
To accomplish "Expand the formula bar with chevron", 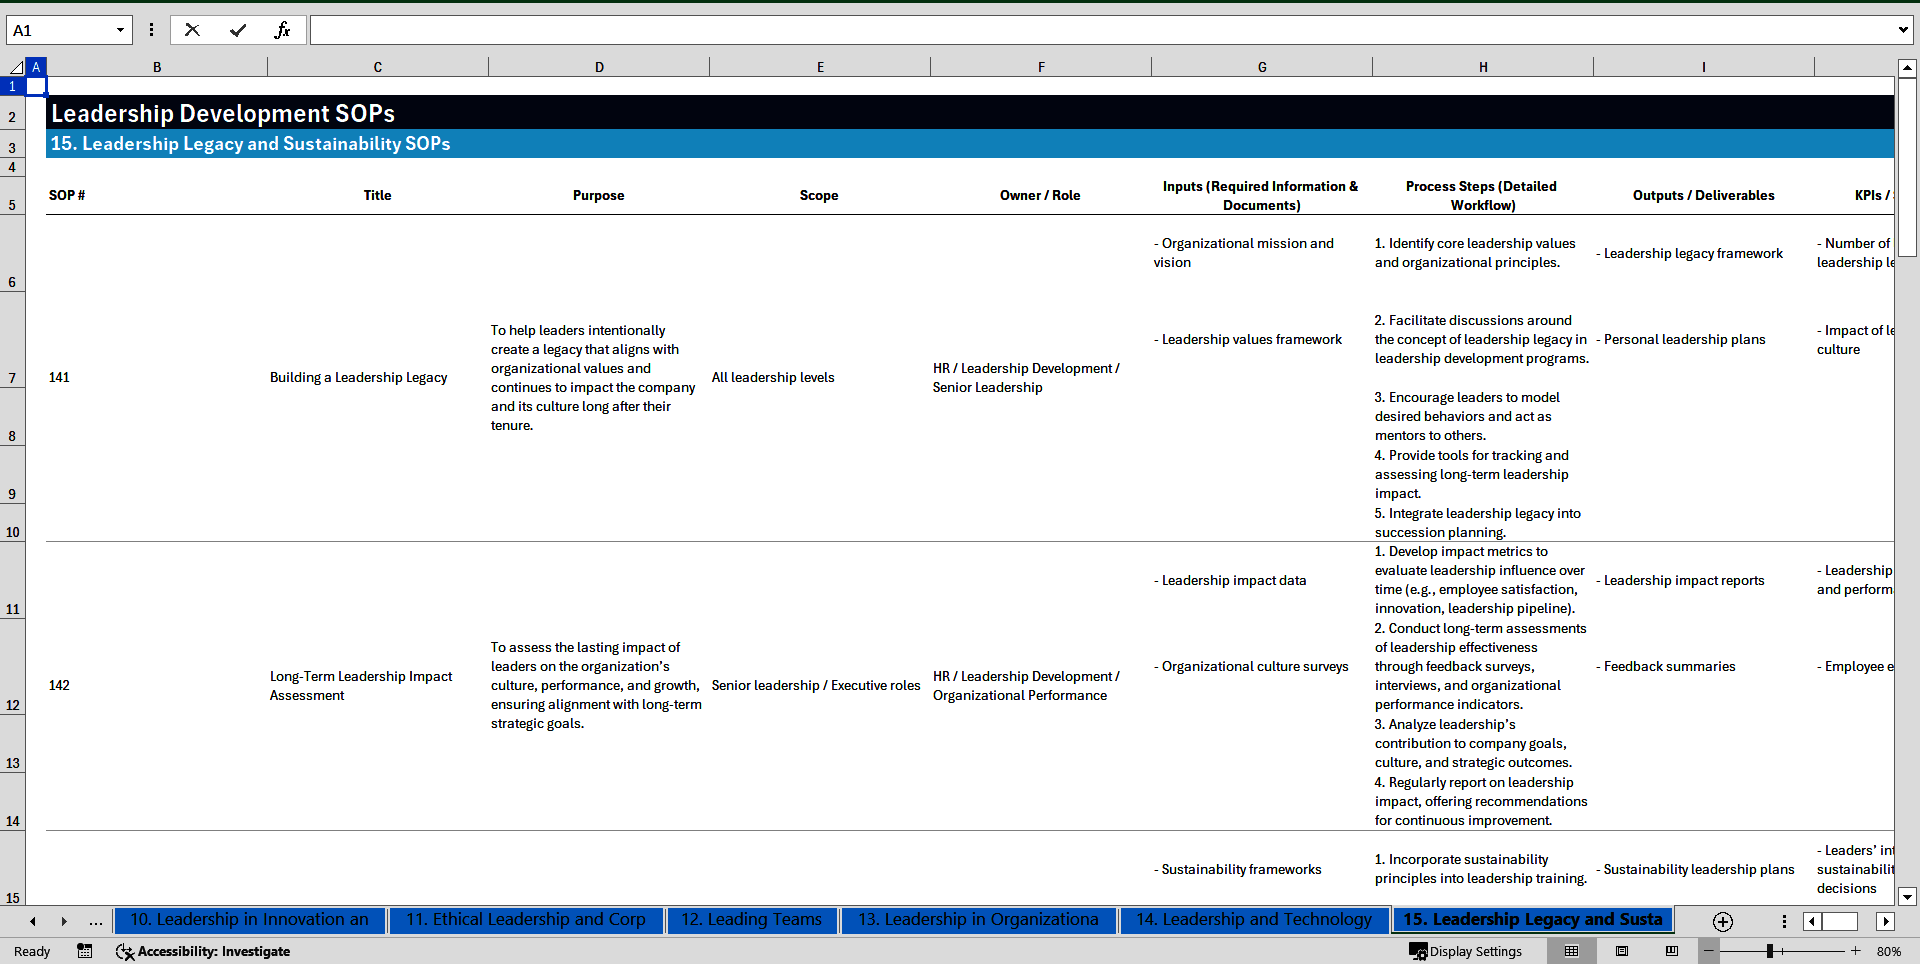I will pos(1902,30).
